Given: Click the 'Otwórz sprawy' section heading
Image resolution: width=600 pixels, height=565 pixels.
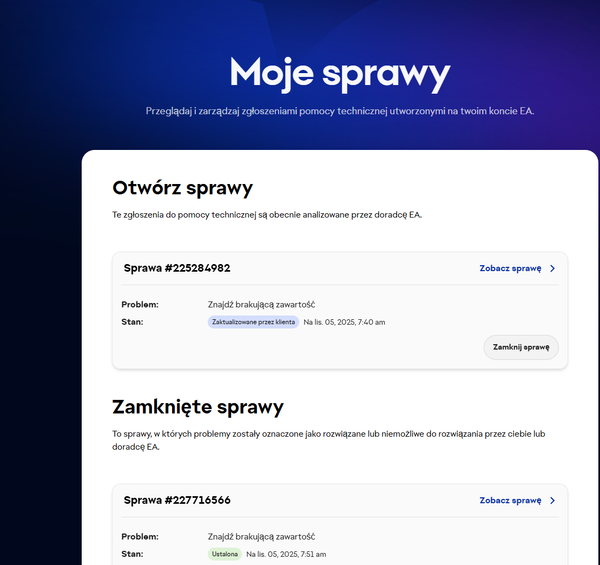Looking at the screenshot, I should (x=183, y=188).
